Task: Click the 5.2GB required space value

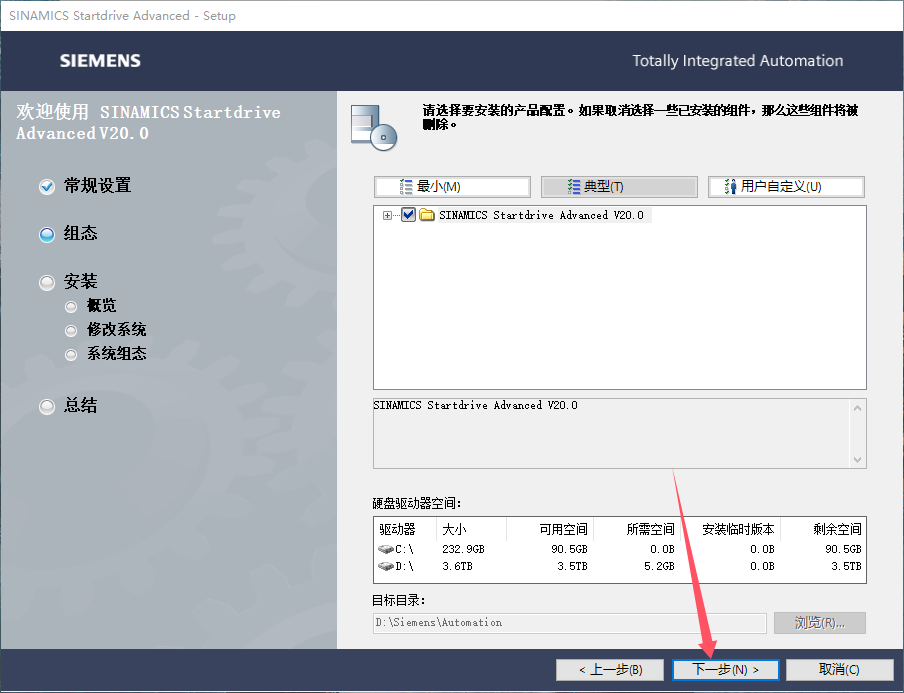Action: click(x=659, y=566)
